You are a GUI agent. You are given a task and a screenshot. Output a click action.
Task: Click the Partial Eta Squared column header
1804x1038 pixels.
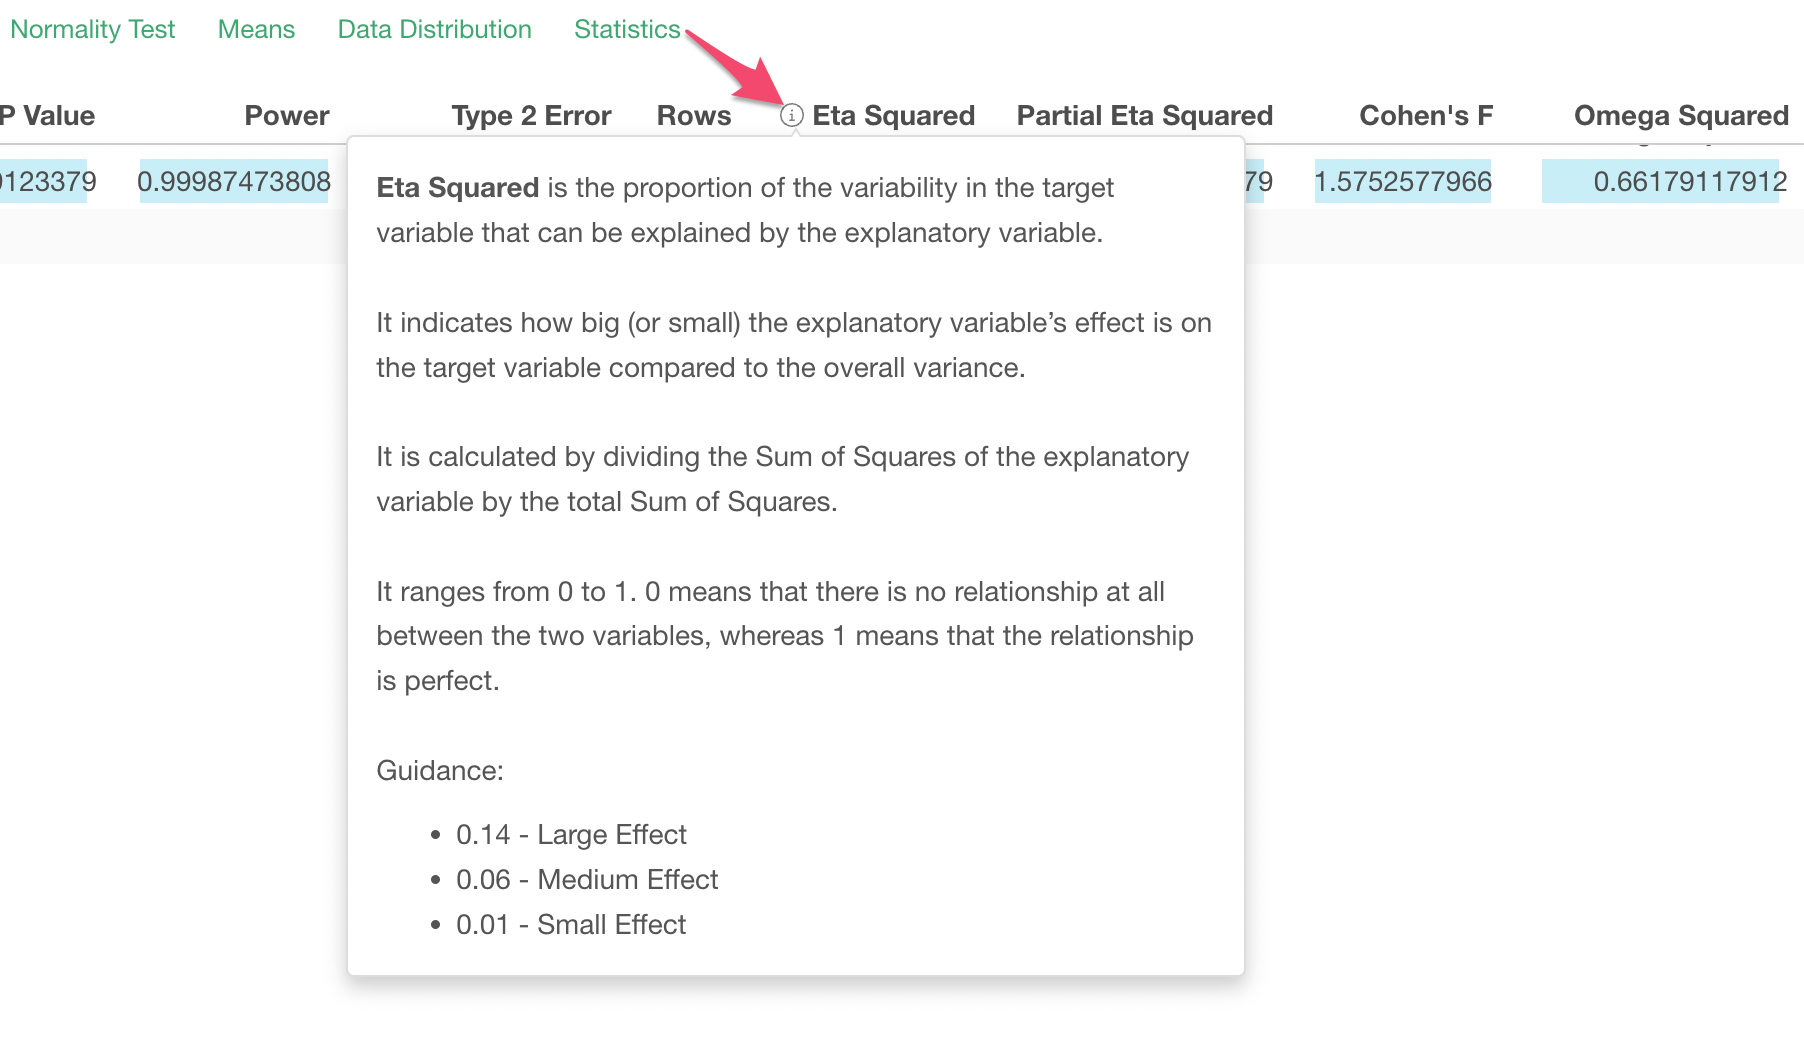click(x=1145, y=116)
